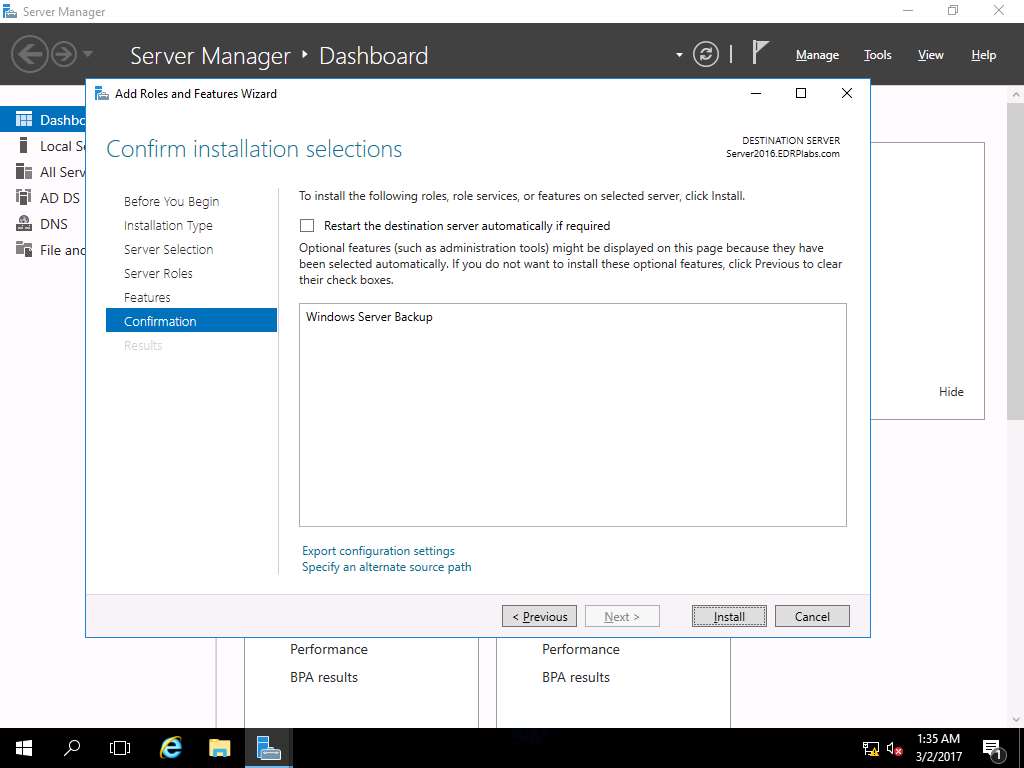
Task: Click Server Manager taskbar icon
Action: tap(268, 748)
